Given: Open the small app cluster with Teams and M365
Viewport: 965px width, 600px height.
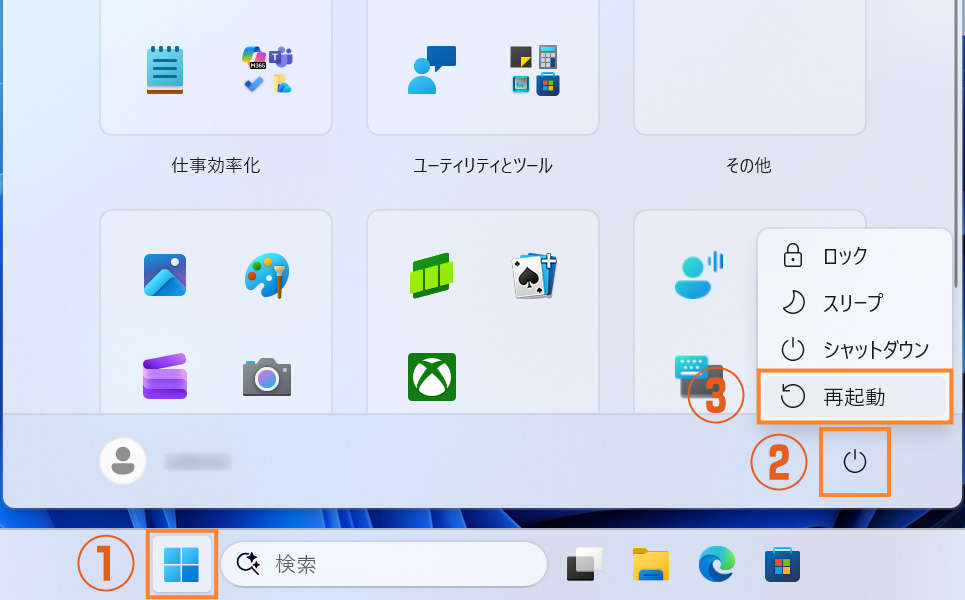Looking at the screenshot, I should point(267,70).
